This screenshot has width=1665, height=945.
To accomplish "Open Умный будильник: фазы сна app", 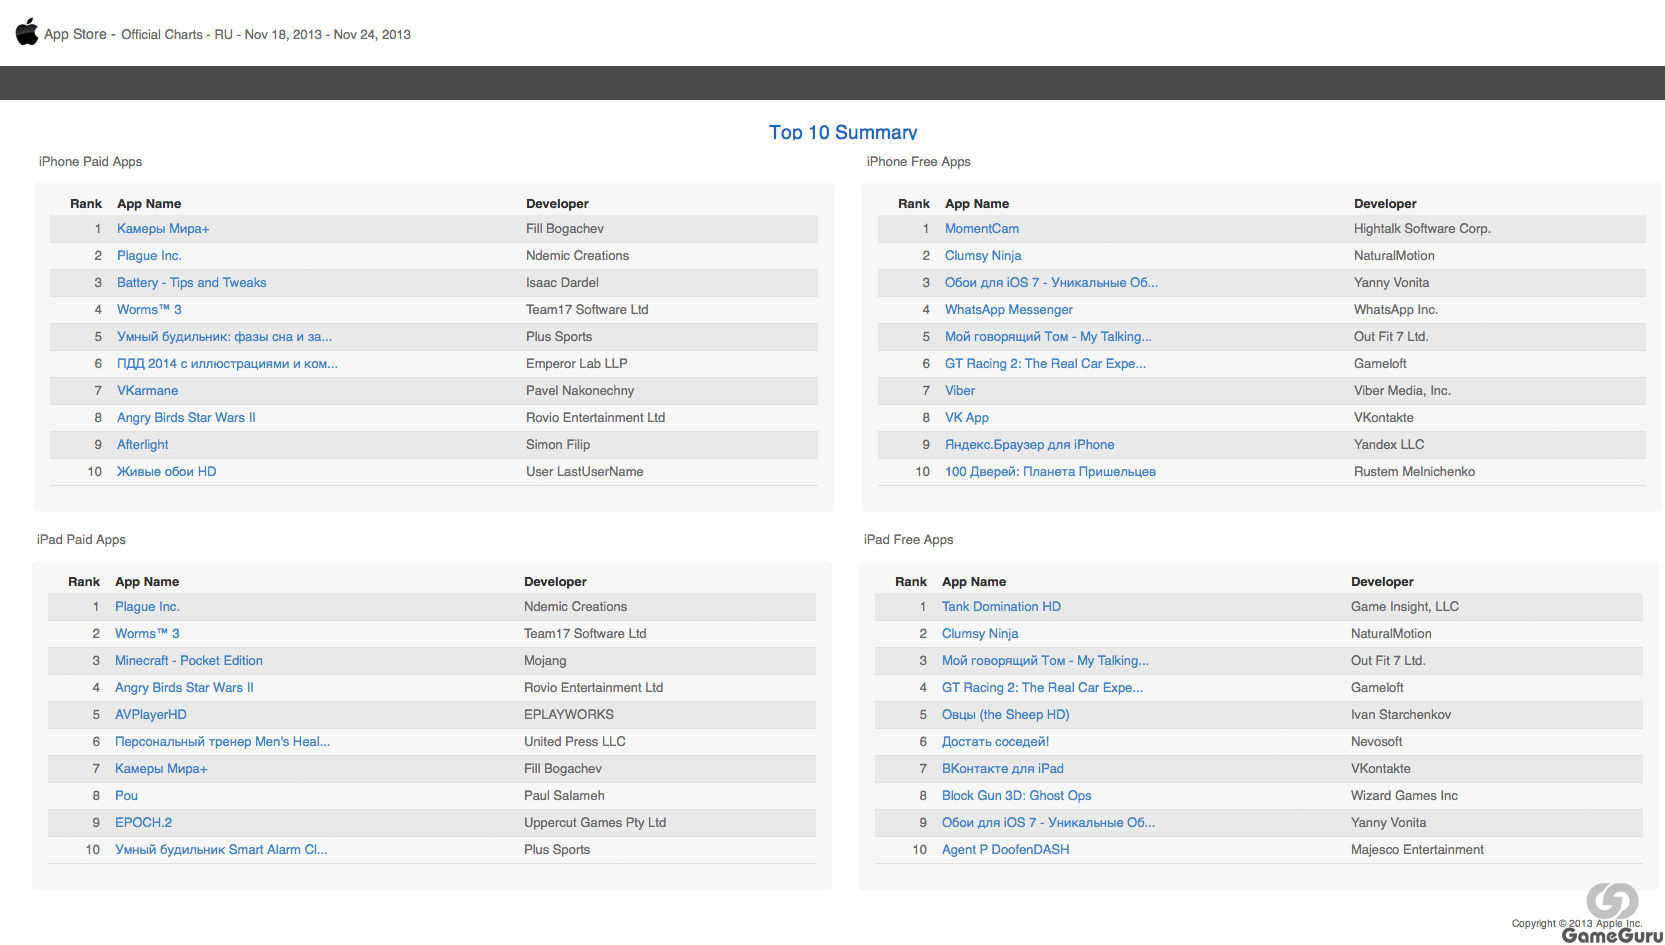I will [224, 337].
